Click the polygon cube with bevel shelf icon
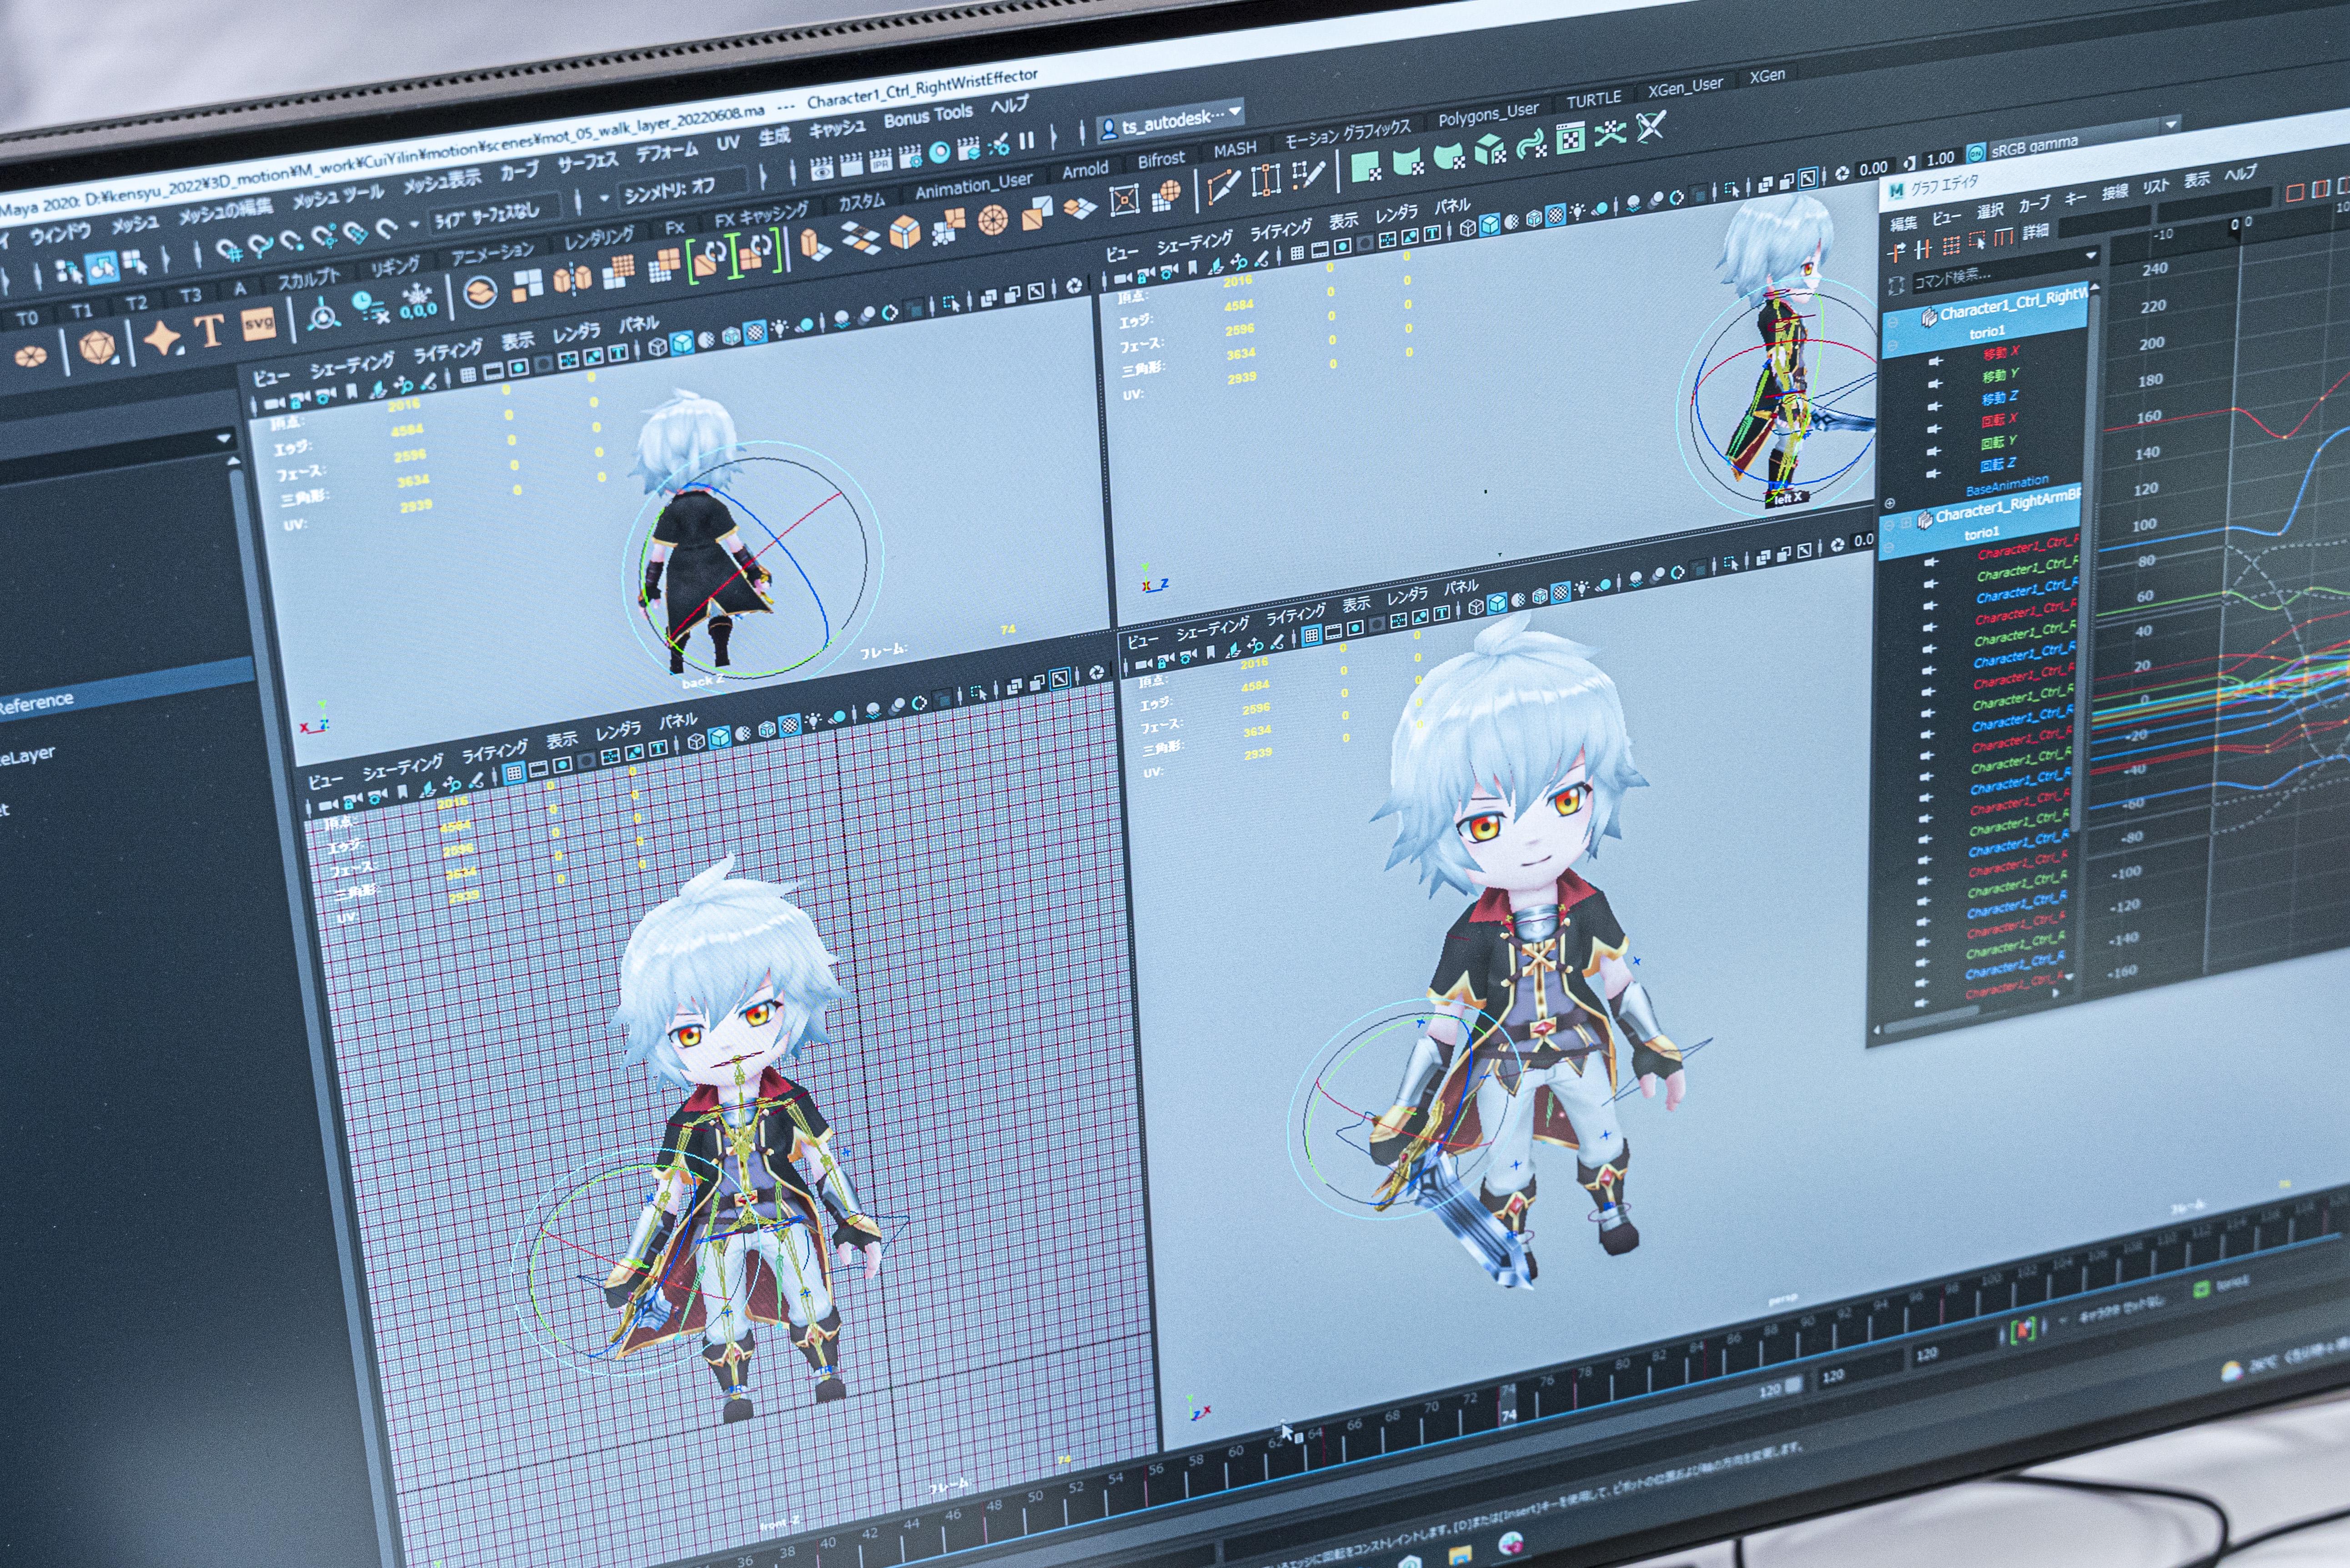Image resolution: width=2350 pixels, height=1568 pixels. [x=904, y=232]
